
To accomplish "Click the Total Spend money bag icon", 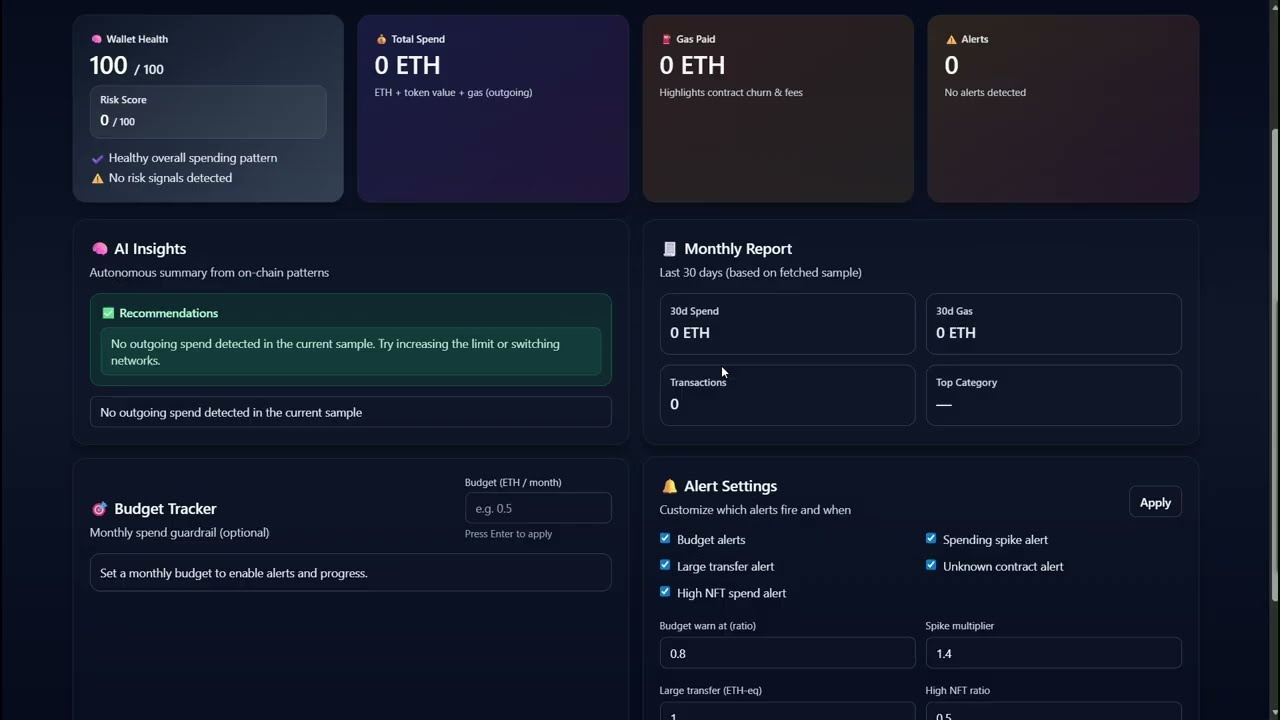I will [381, 39].
